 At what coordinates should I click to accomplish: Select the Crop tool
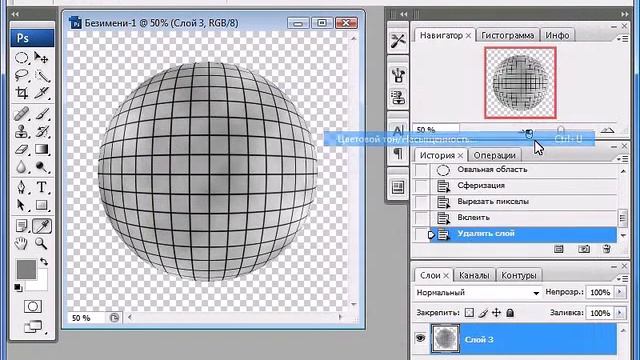click(22, 93)
